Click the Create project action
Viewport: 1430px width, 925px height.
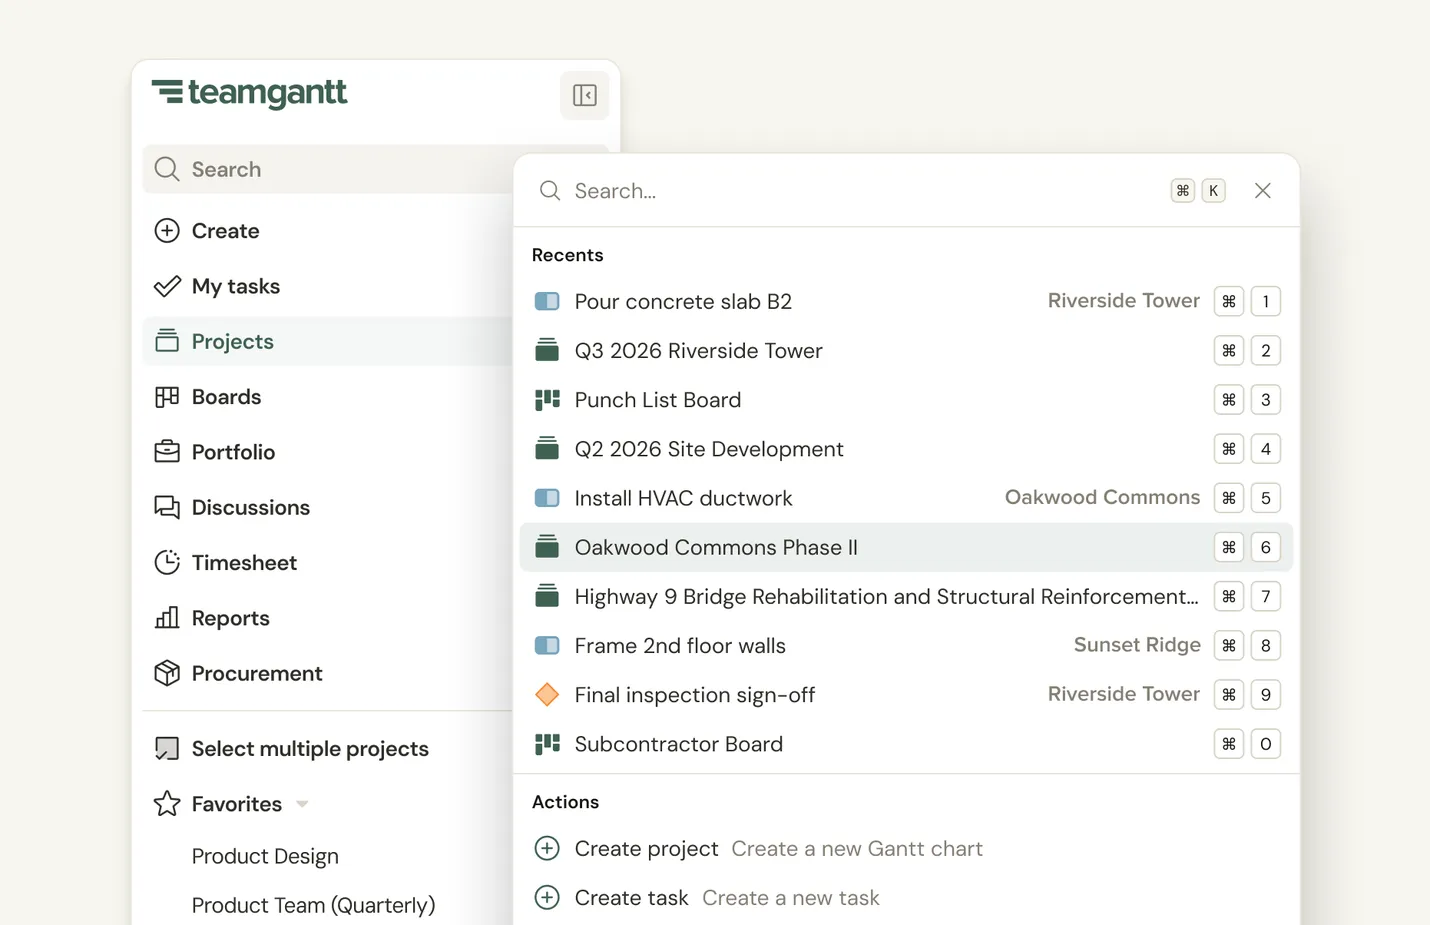[x=906, y=848]
